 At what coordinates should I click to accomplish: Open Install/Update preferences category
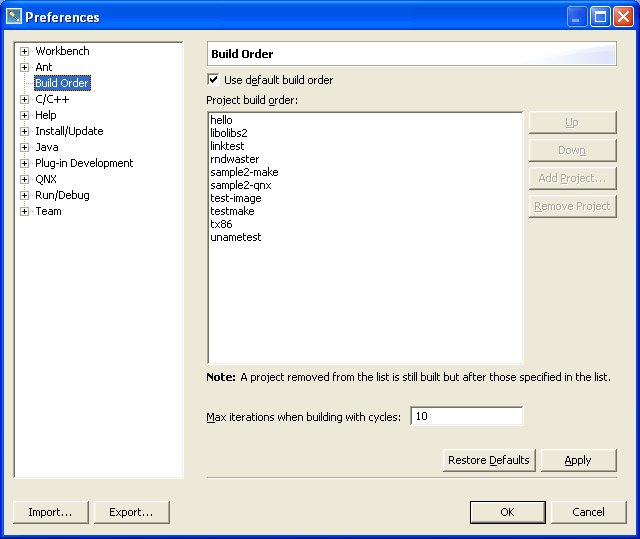point(69,131)
